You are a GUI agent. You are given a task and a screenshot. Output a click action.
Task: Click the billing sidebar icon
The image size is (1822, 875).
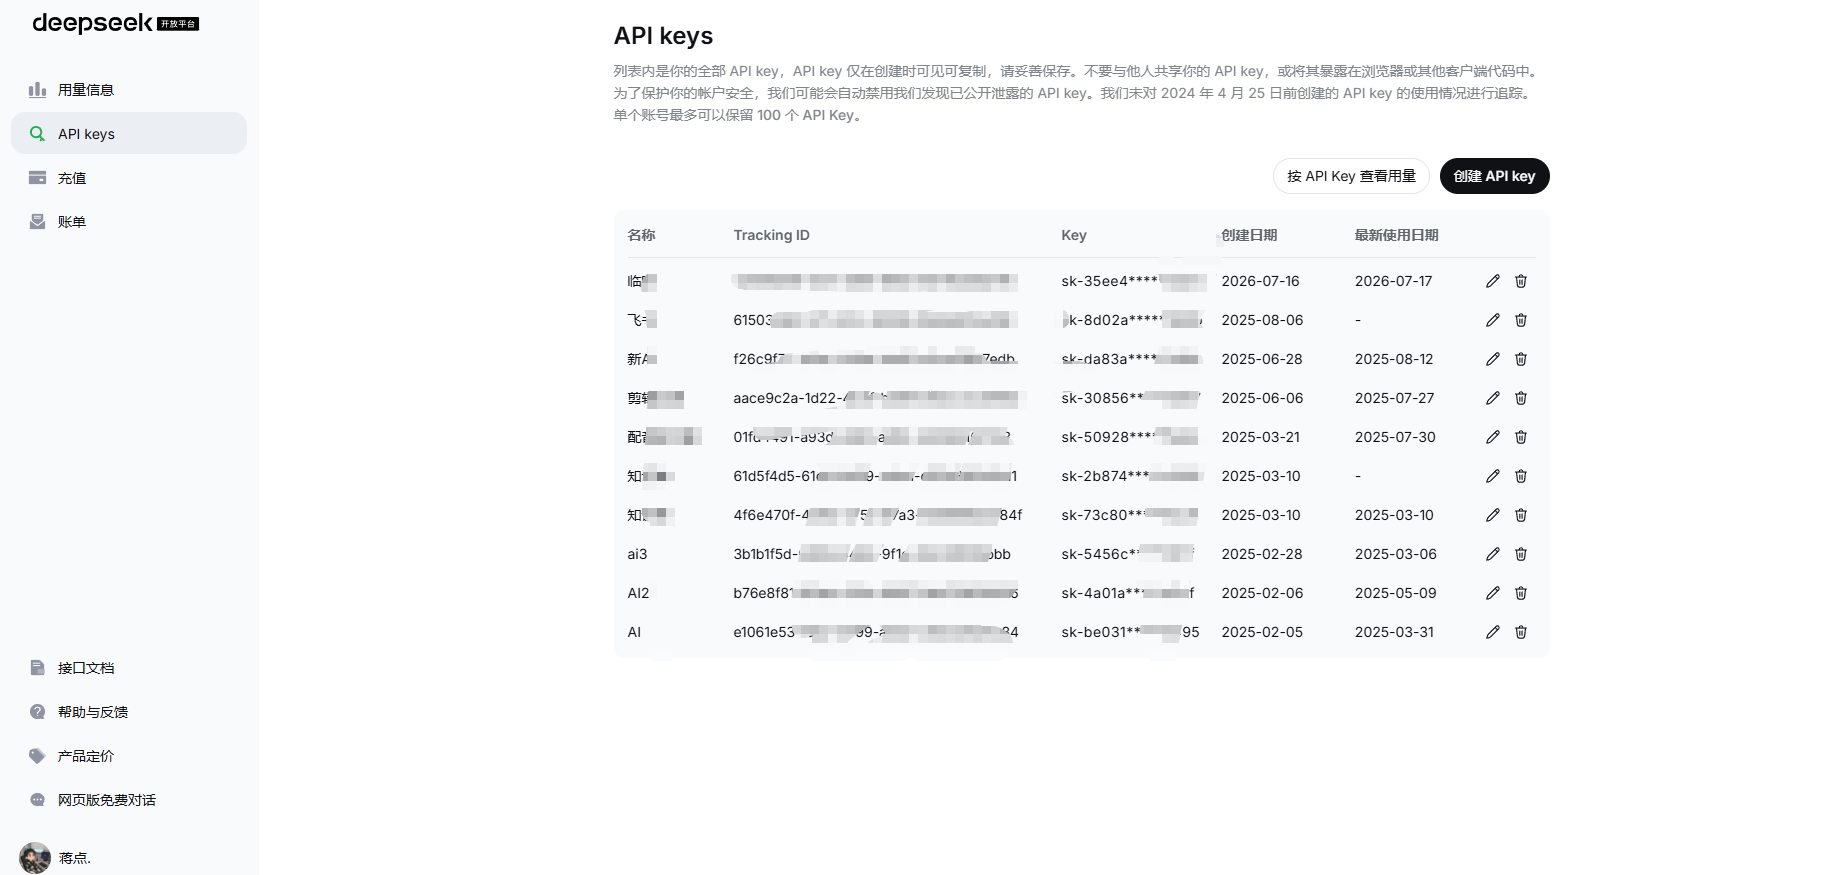[38, 222]
